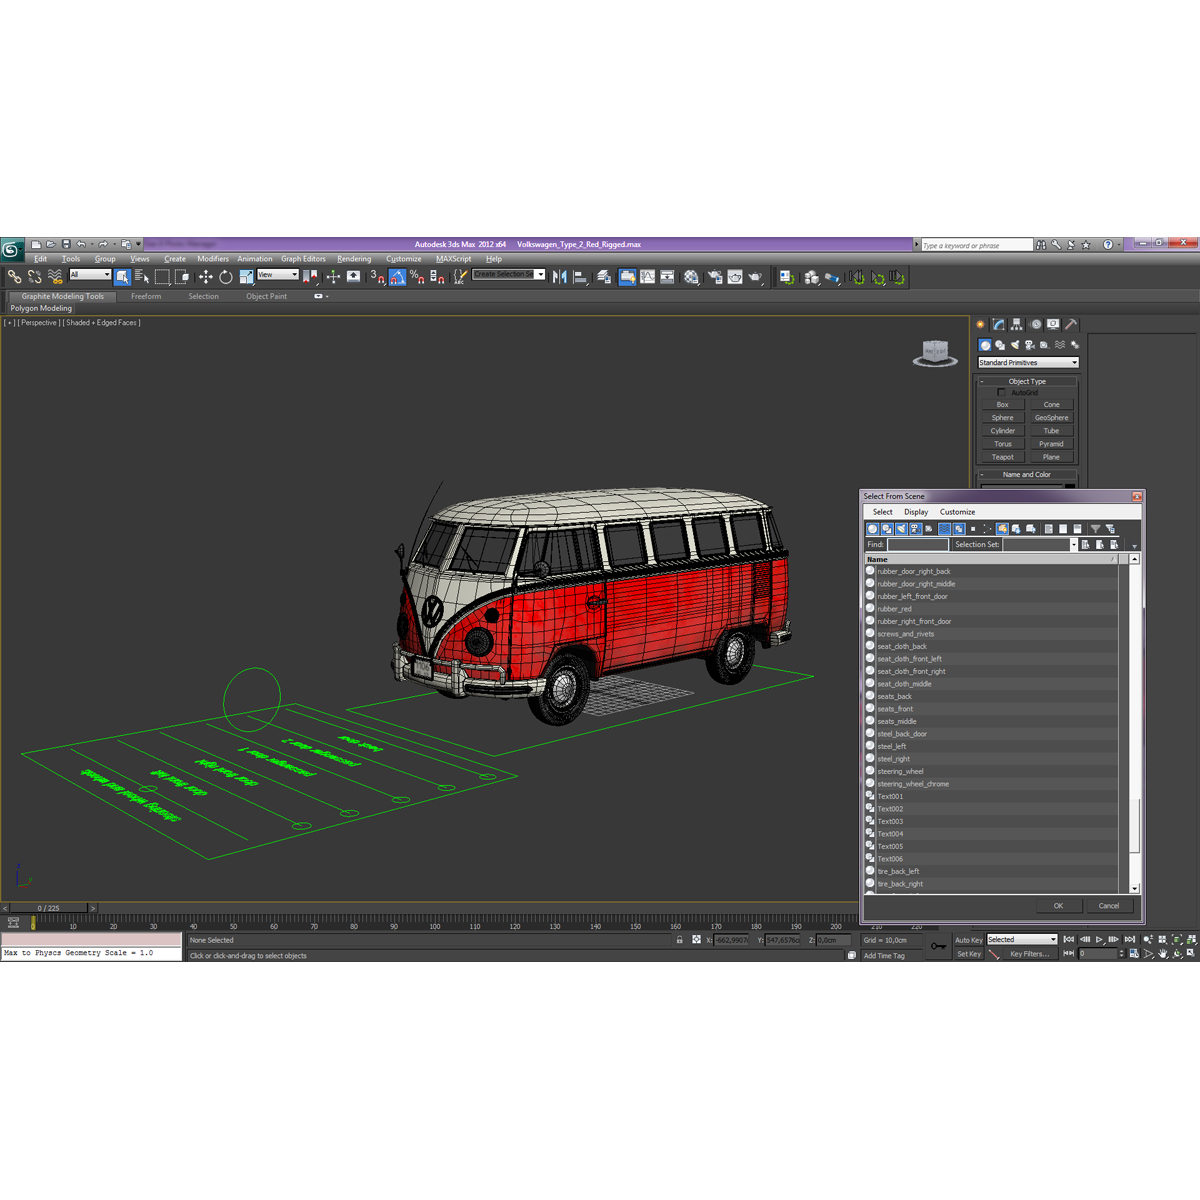
Task: Click OK in Select From Scene dialog
Action: pyautogui.click(x=1058, y=906)
